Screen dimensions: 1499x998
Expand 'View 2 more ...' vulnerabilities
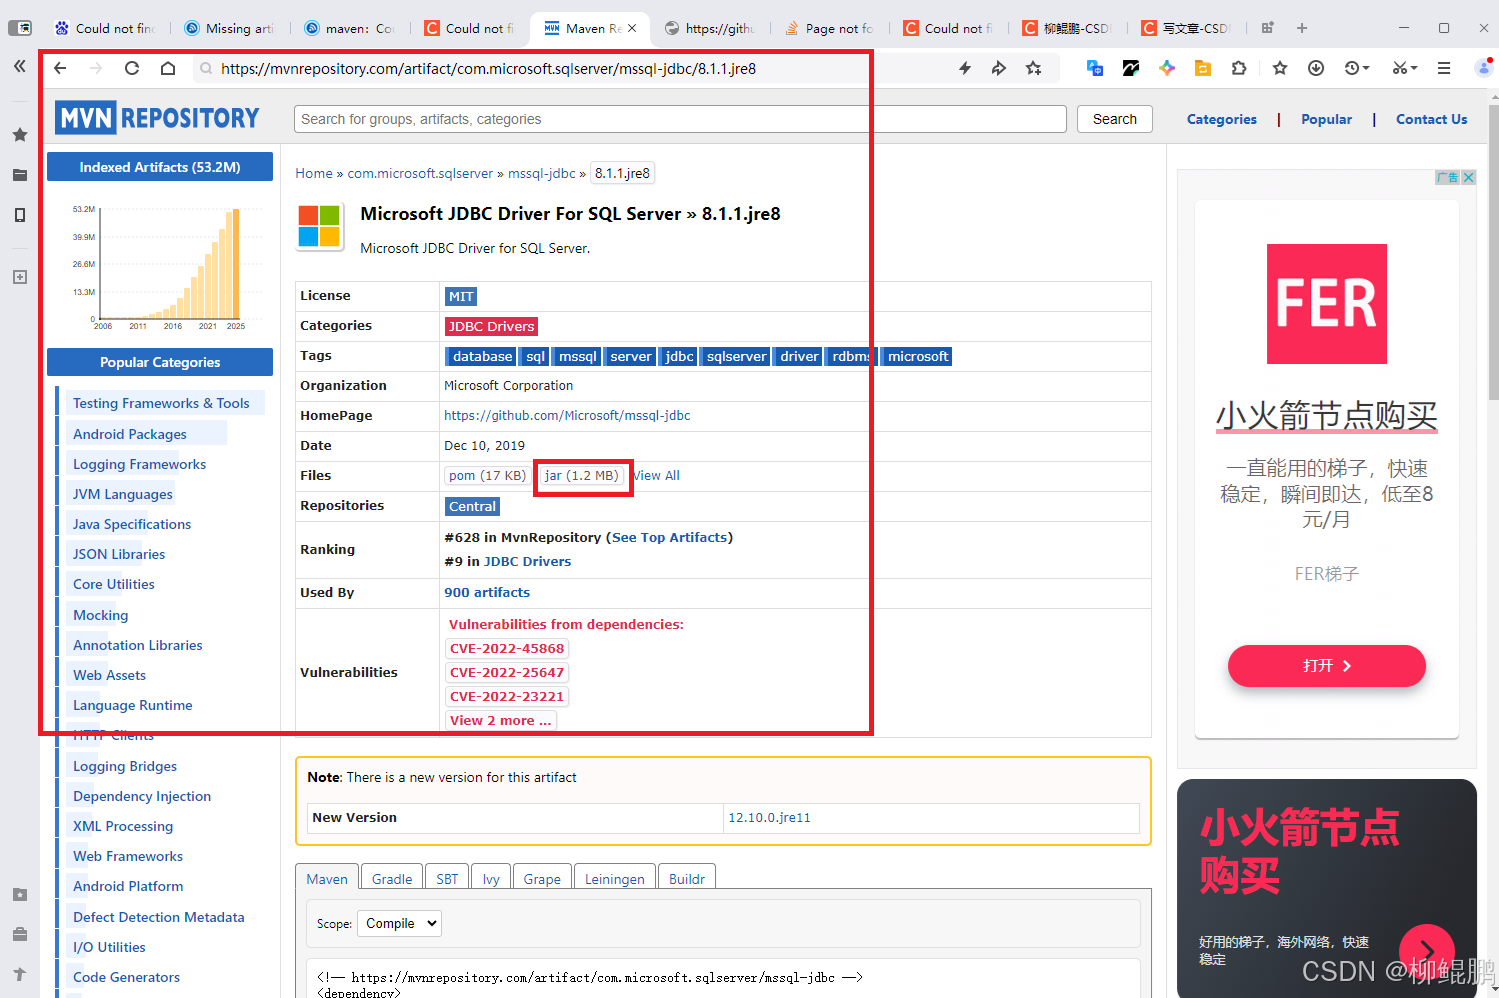(500, 720)
